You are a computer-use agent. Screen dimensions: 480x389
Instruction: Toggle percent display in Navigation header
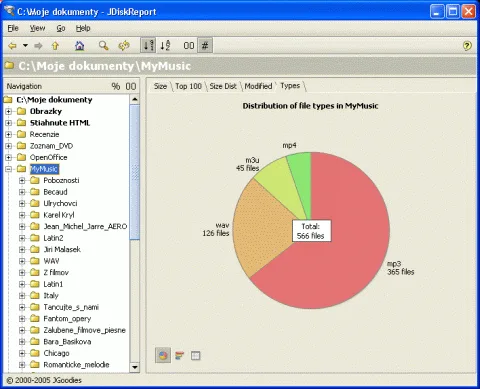116,86
